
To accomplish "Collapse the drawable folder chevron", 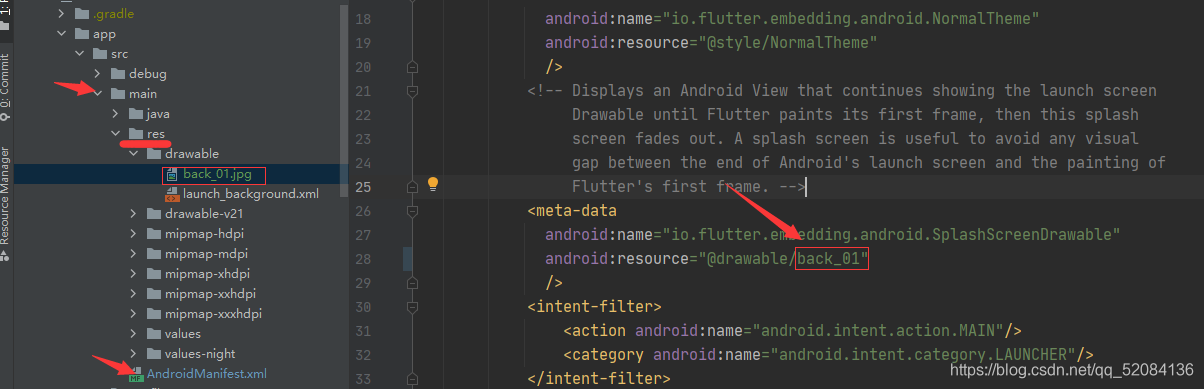I will click(134, 154).
